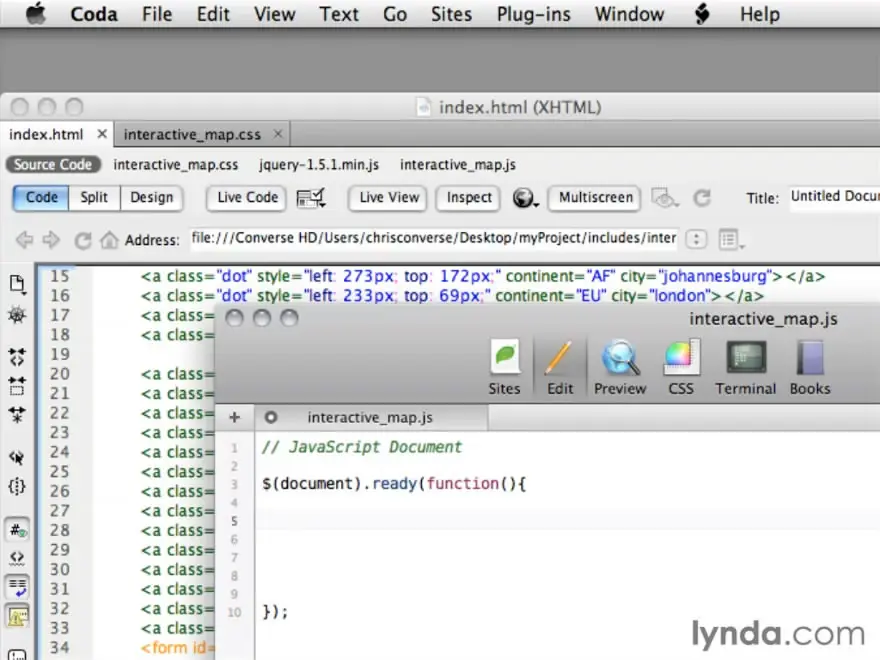Toggle highlight invalid code in sidebar
880x660 pixels.
point(17,558)
